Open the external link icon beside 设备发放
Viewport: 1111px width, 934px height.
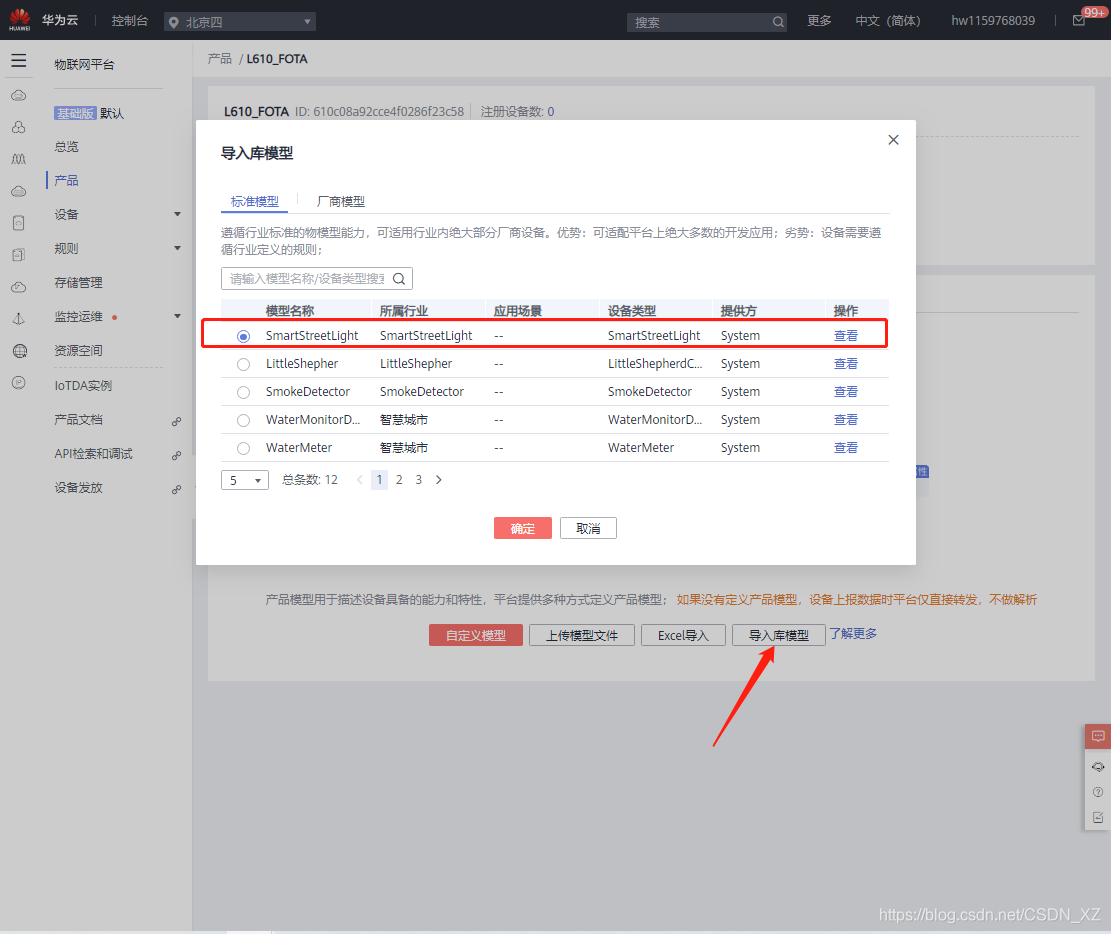tap(176, 490)
